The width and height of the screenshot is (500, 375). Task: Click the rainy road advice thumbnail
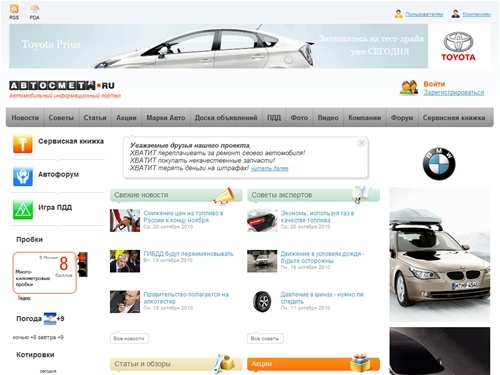262,261
